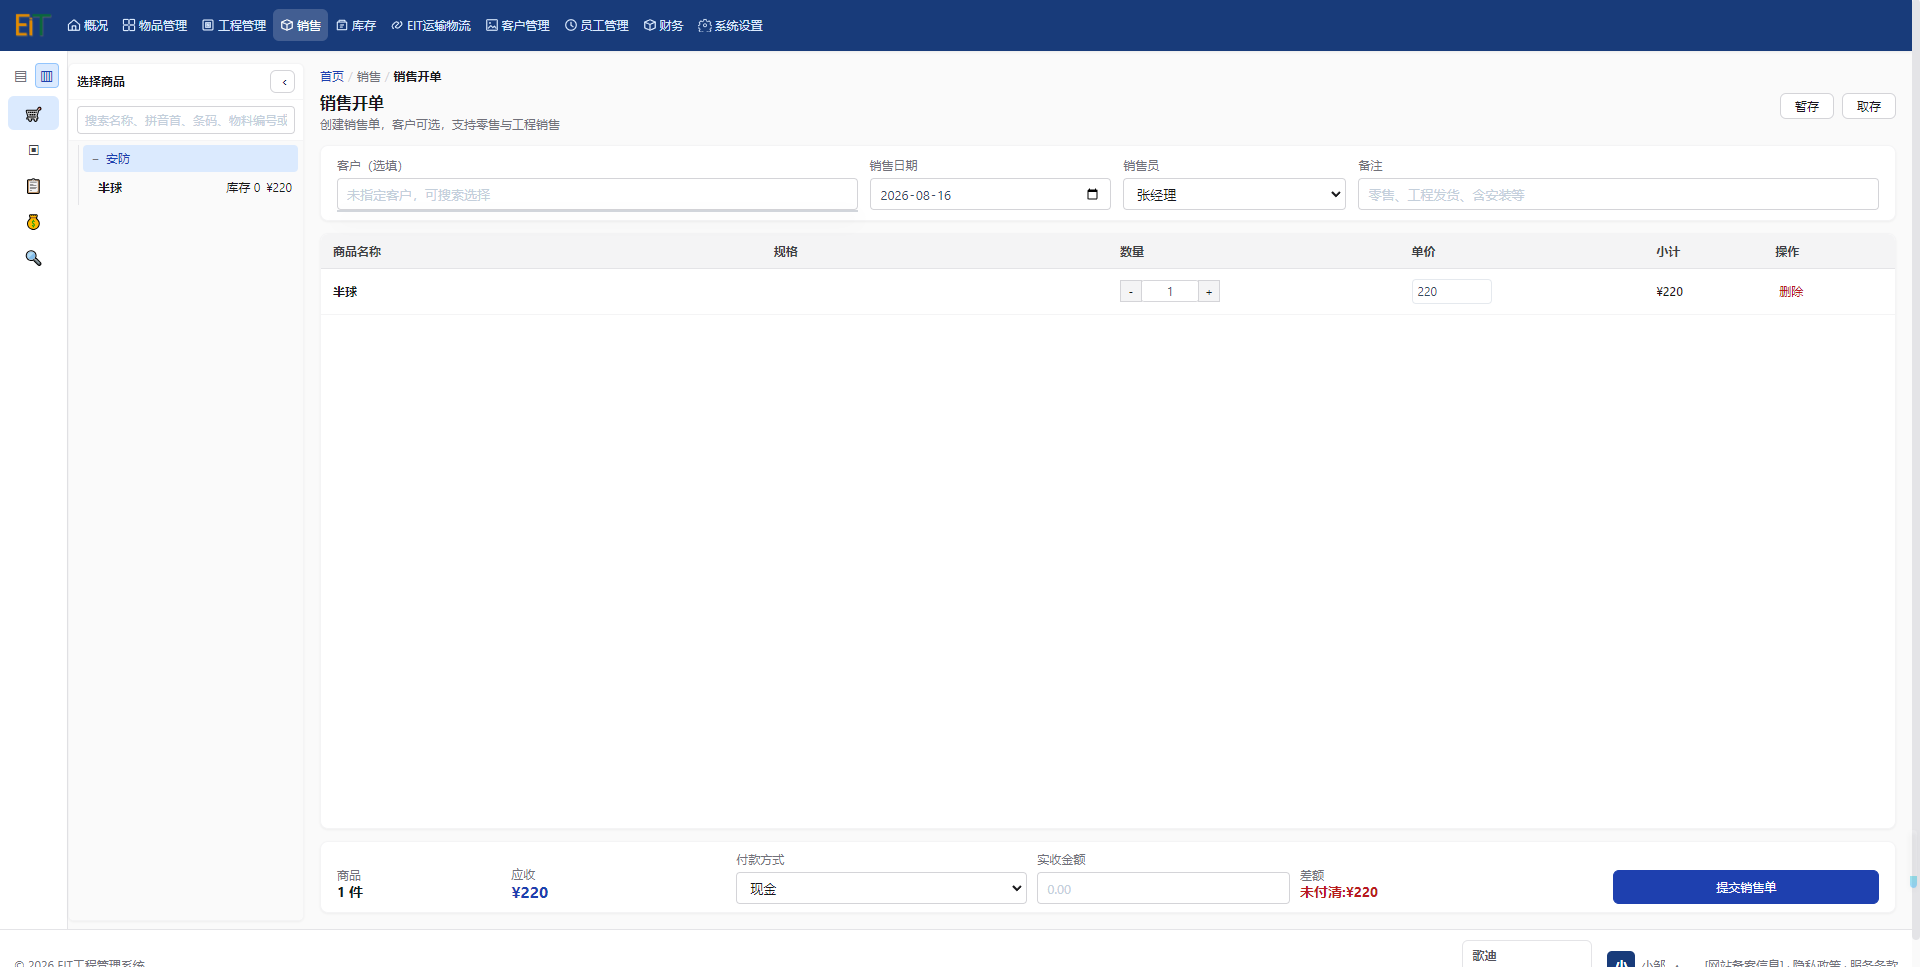
Task: Increase quantity of 半球
Action: click(1209, 291)
